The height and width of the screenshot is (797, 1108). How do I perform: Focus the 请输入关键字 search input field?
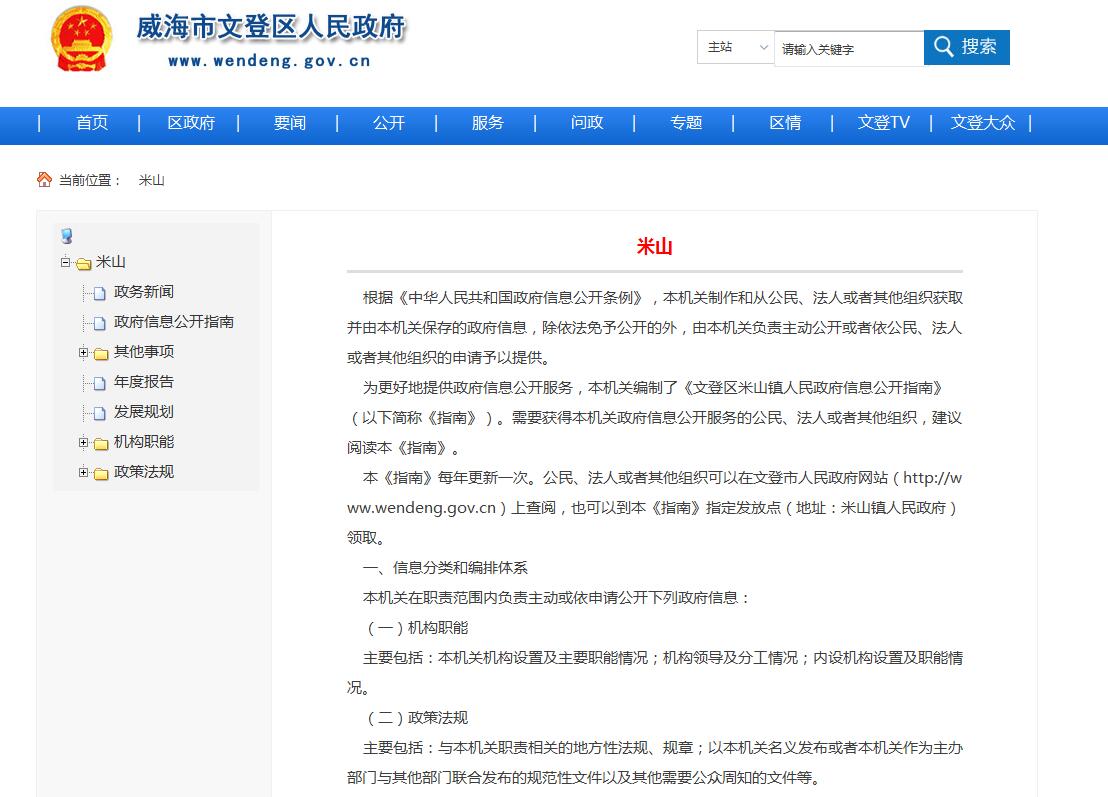848,48
